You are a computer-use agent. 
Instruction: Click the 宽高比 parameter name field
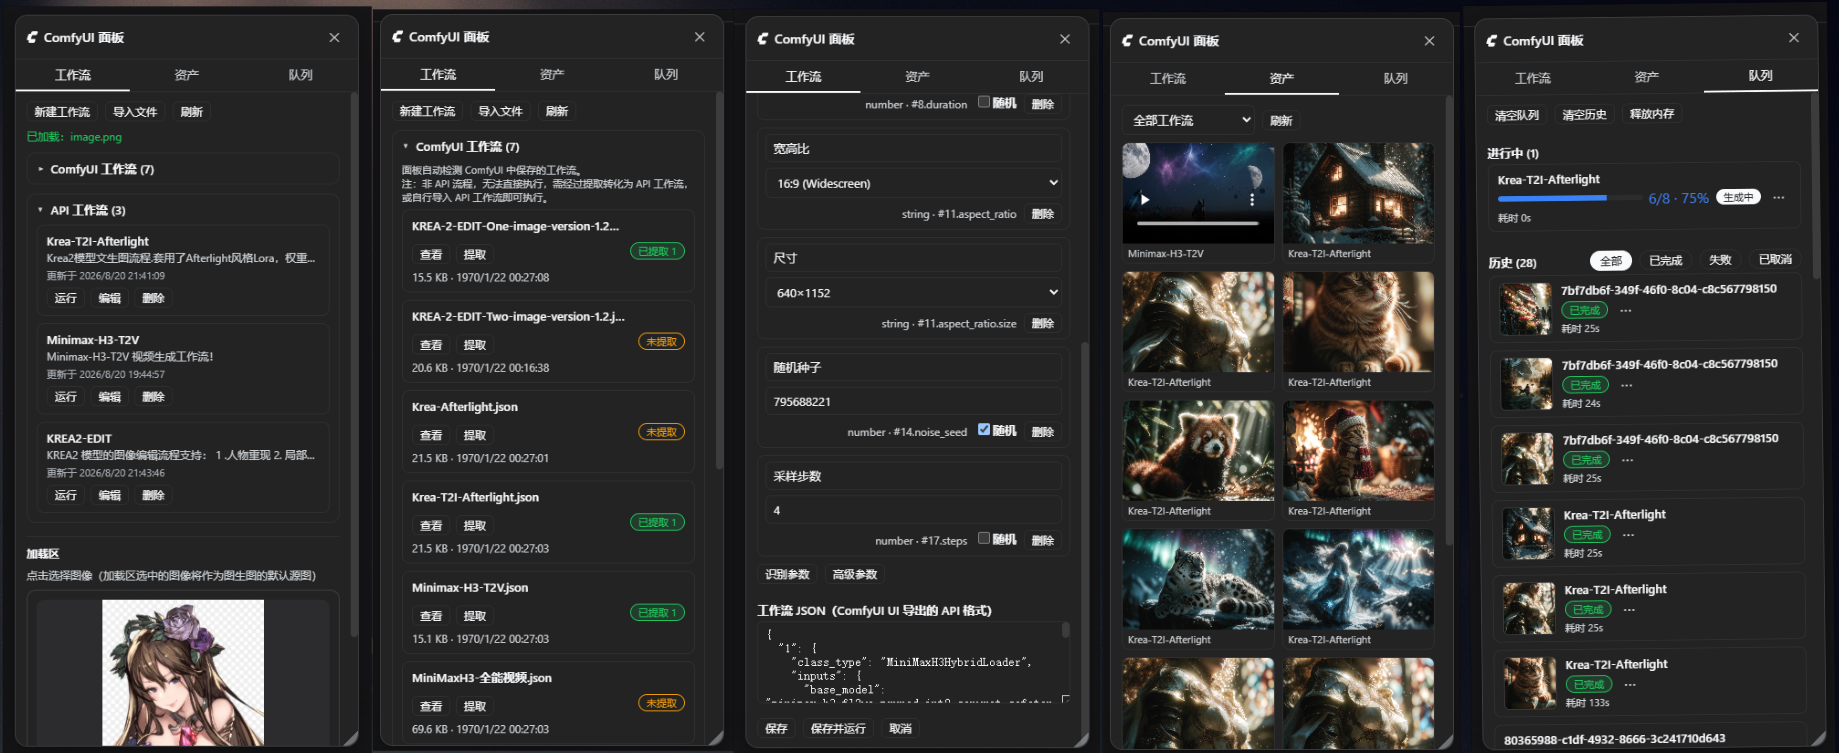(914, 149)
